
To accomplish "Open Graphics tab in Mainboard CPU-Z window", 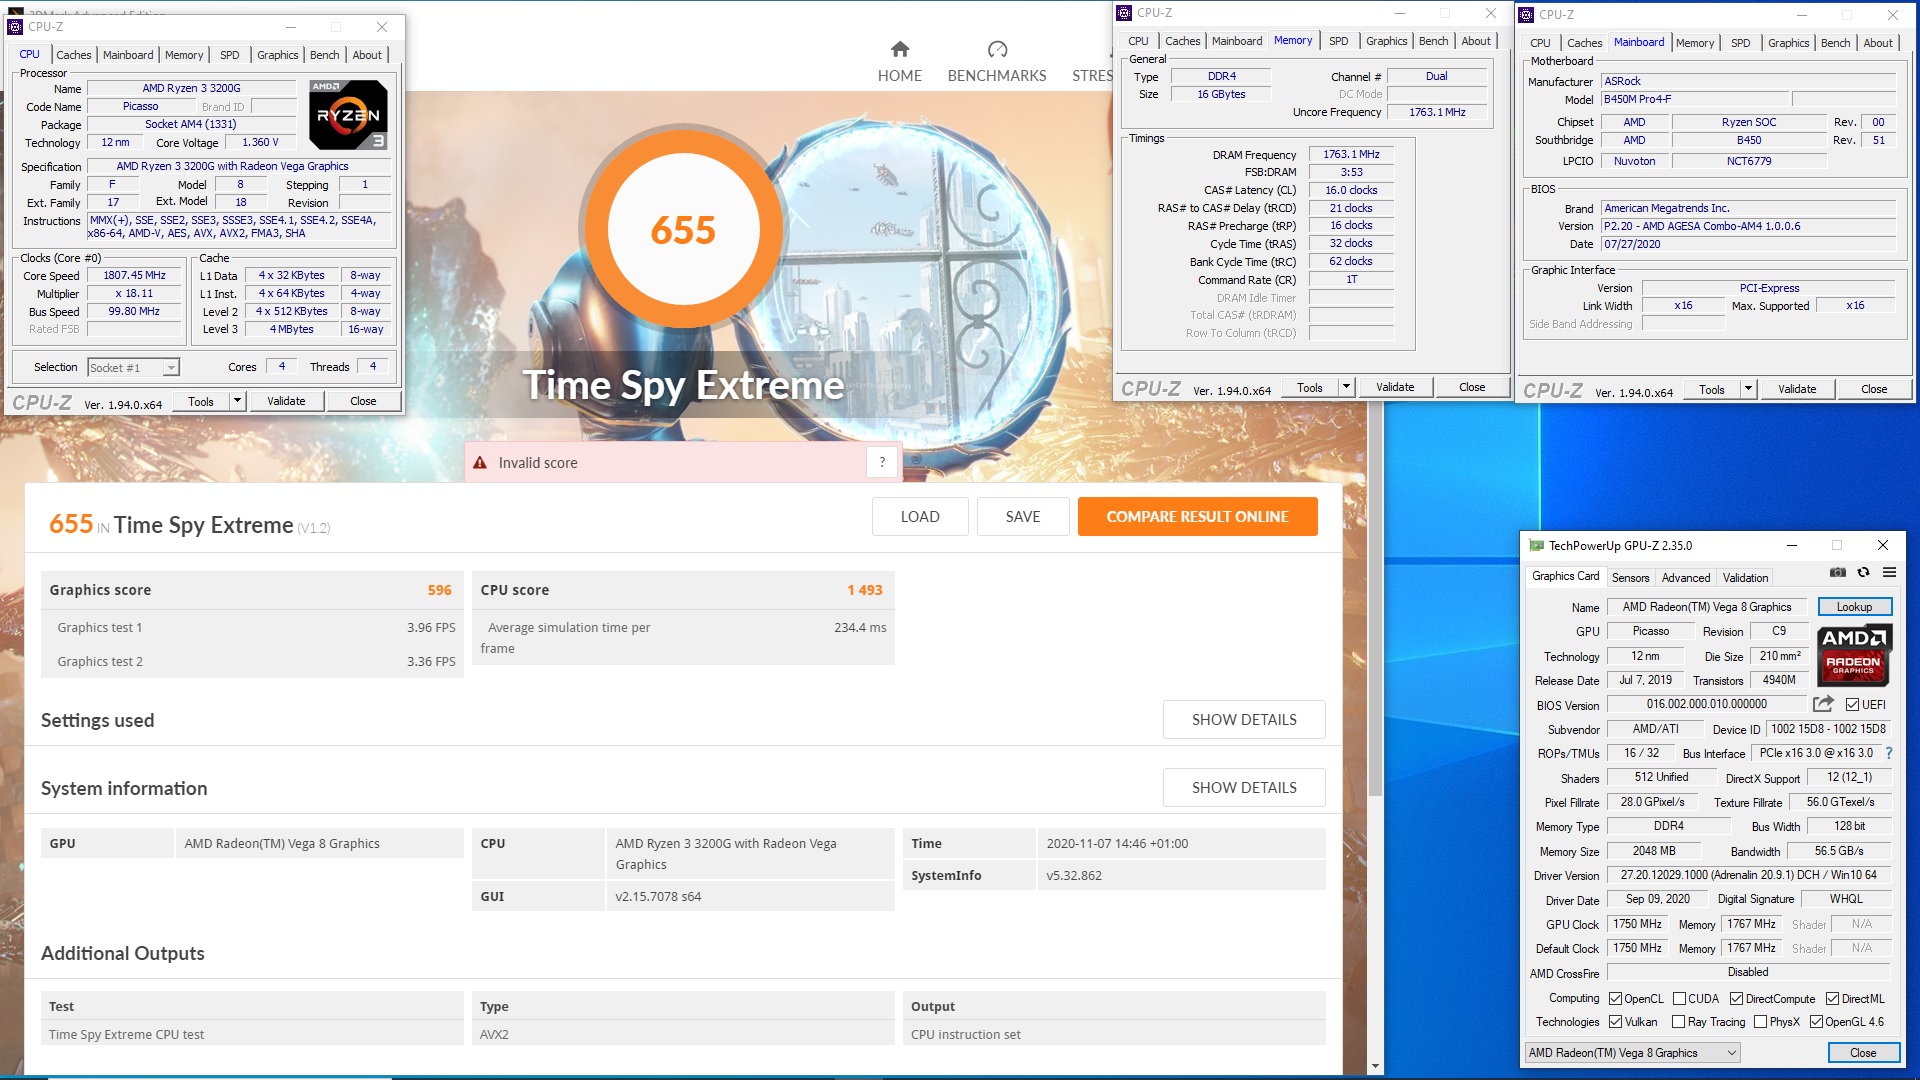I will [1788, 43].
